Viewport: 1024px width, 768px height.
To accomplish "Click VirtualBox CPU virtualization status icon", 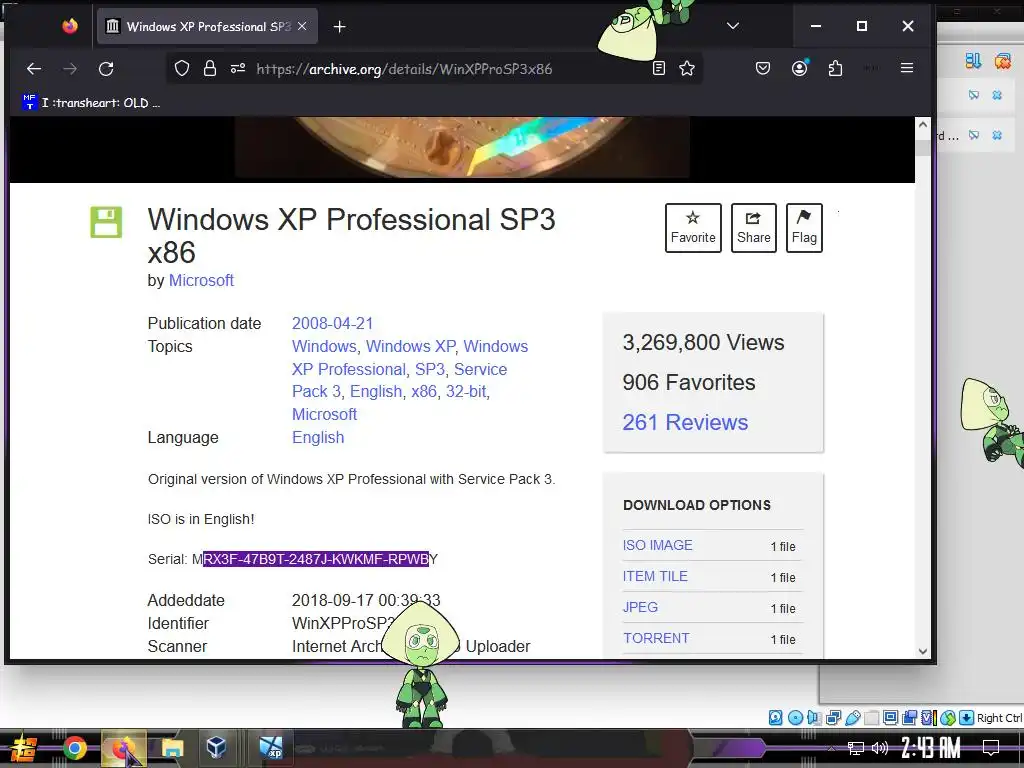I will point(929,718).
